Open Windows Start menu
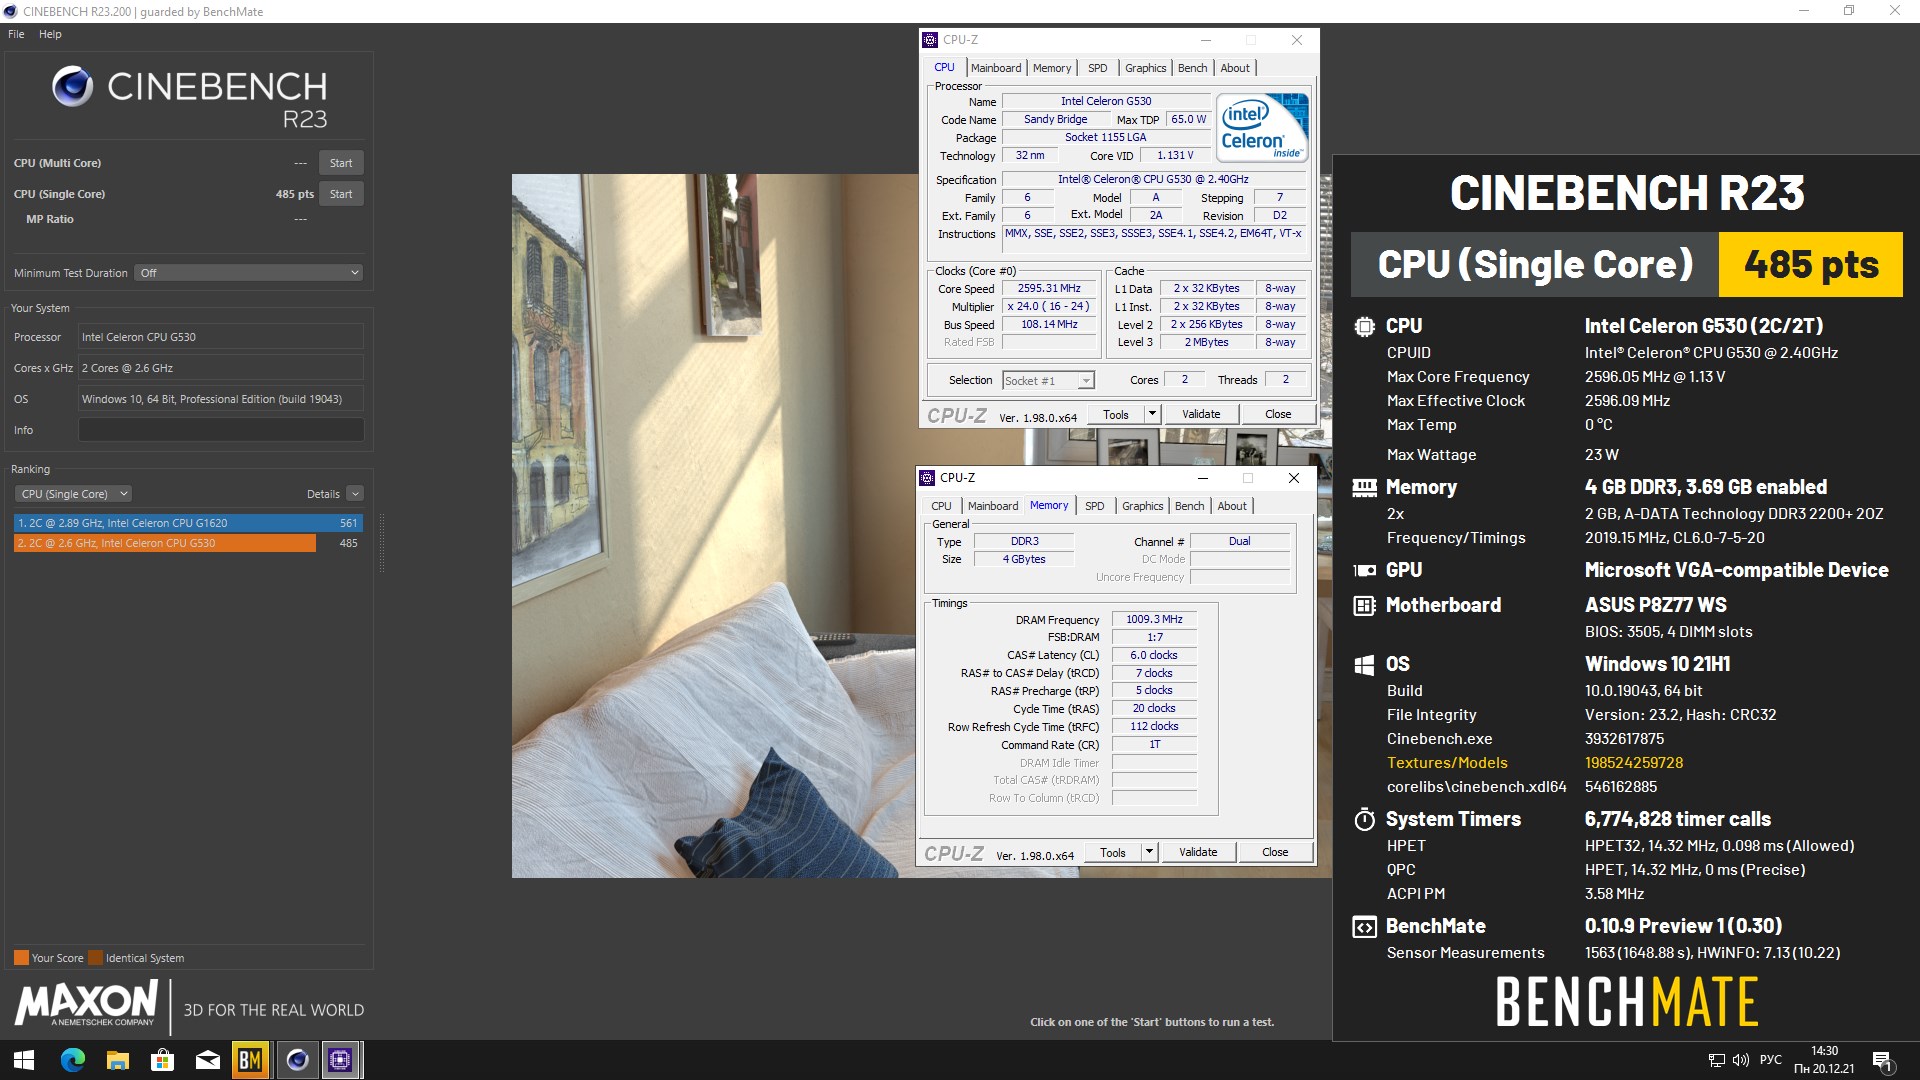The height and width of the screenshot is (1080, 1920). point(24,1060)
